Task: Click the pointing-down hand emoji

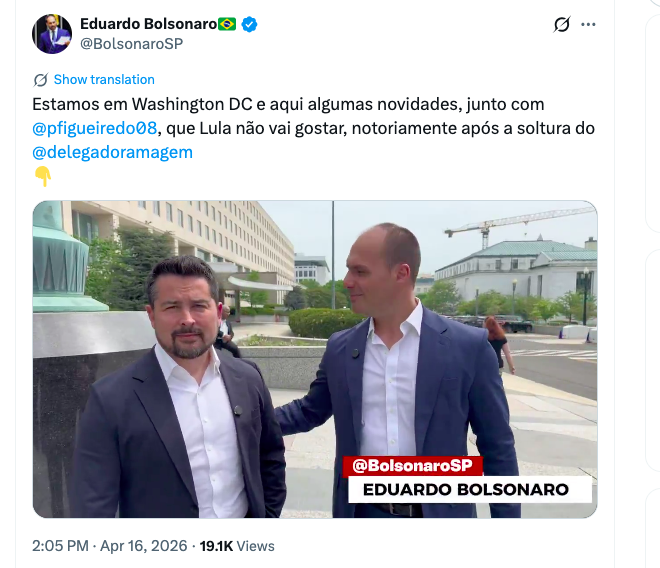Action: 43,176
